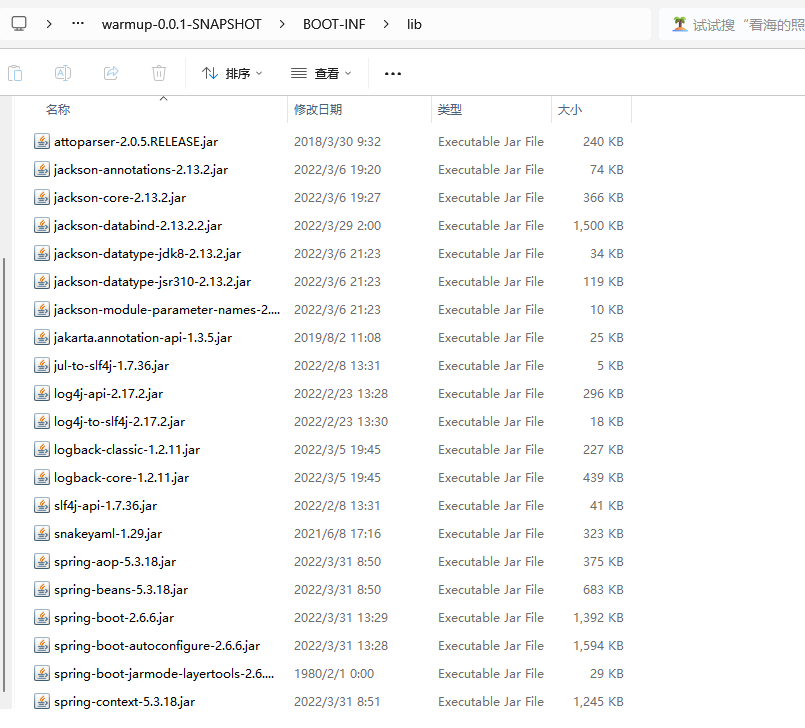Click the lib breadcrumb segment
The image size is (805, 728).
coord(414,24)
